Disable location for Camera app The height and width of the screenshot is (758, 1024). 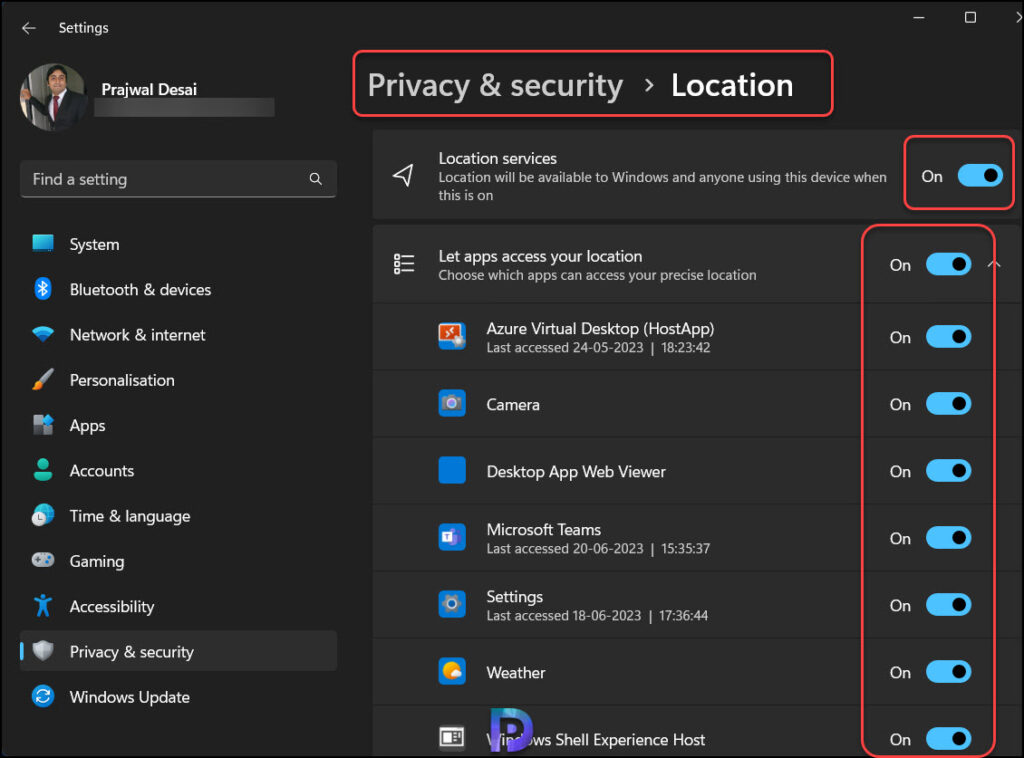click(948, 404)
